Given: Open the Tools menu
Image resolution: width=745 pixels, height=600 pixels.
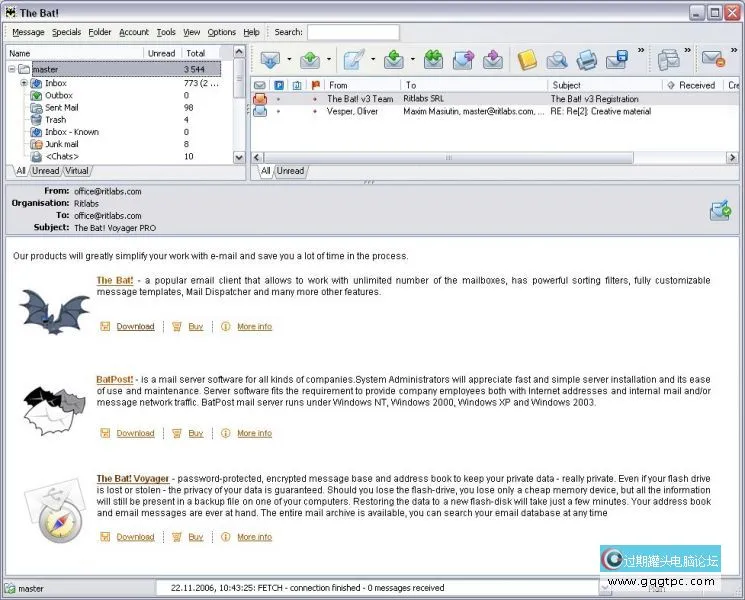Looking at the screenshot, I should pyautogui.click(x=166, y=32).
